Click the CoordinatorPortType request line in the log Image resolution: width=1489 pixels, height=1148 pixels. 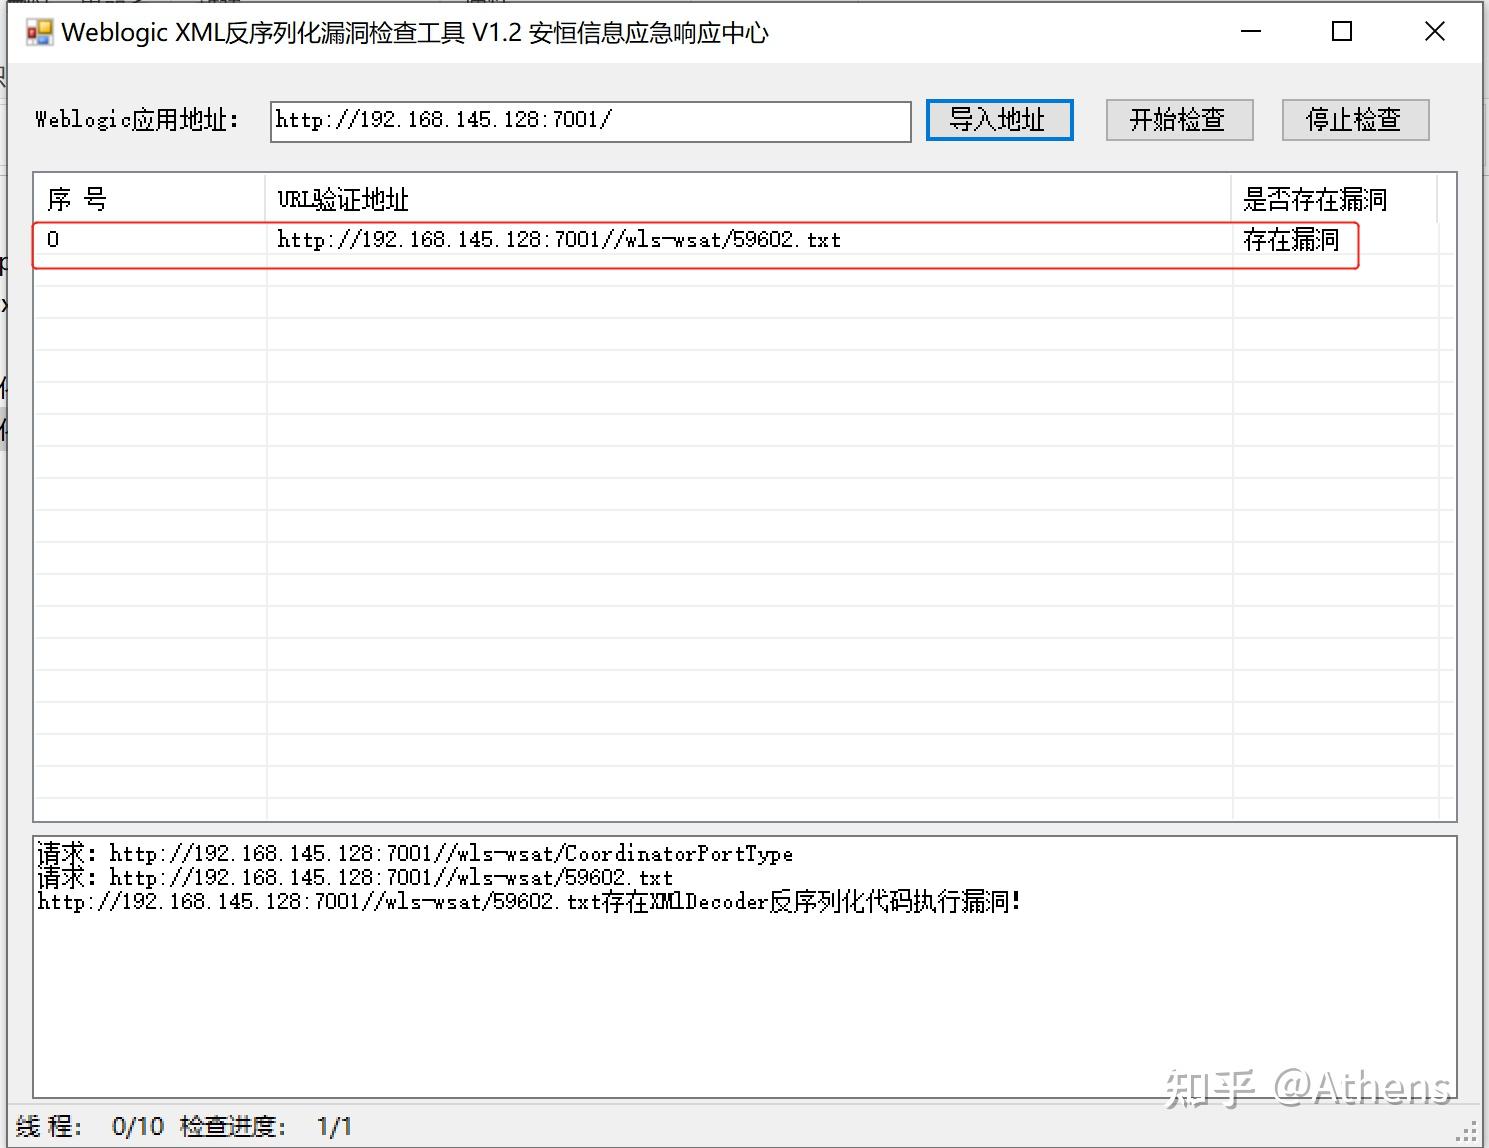tap(414, 854)
